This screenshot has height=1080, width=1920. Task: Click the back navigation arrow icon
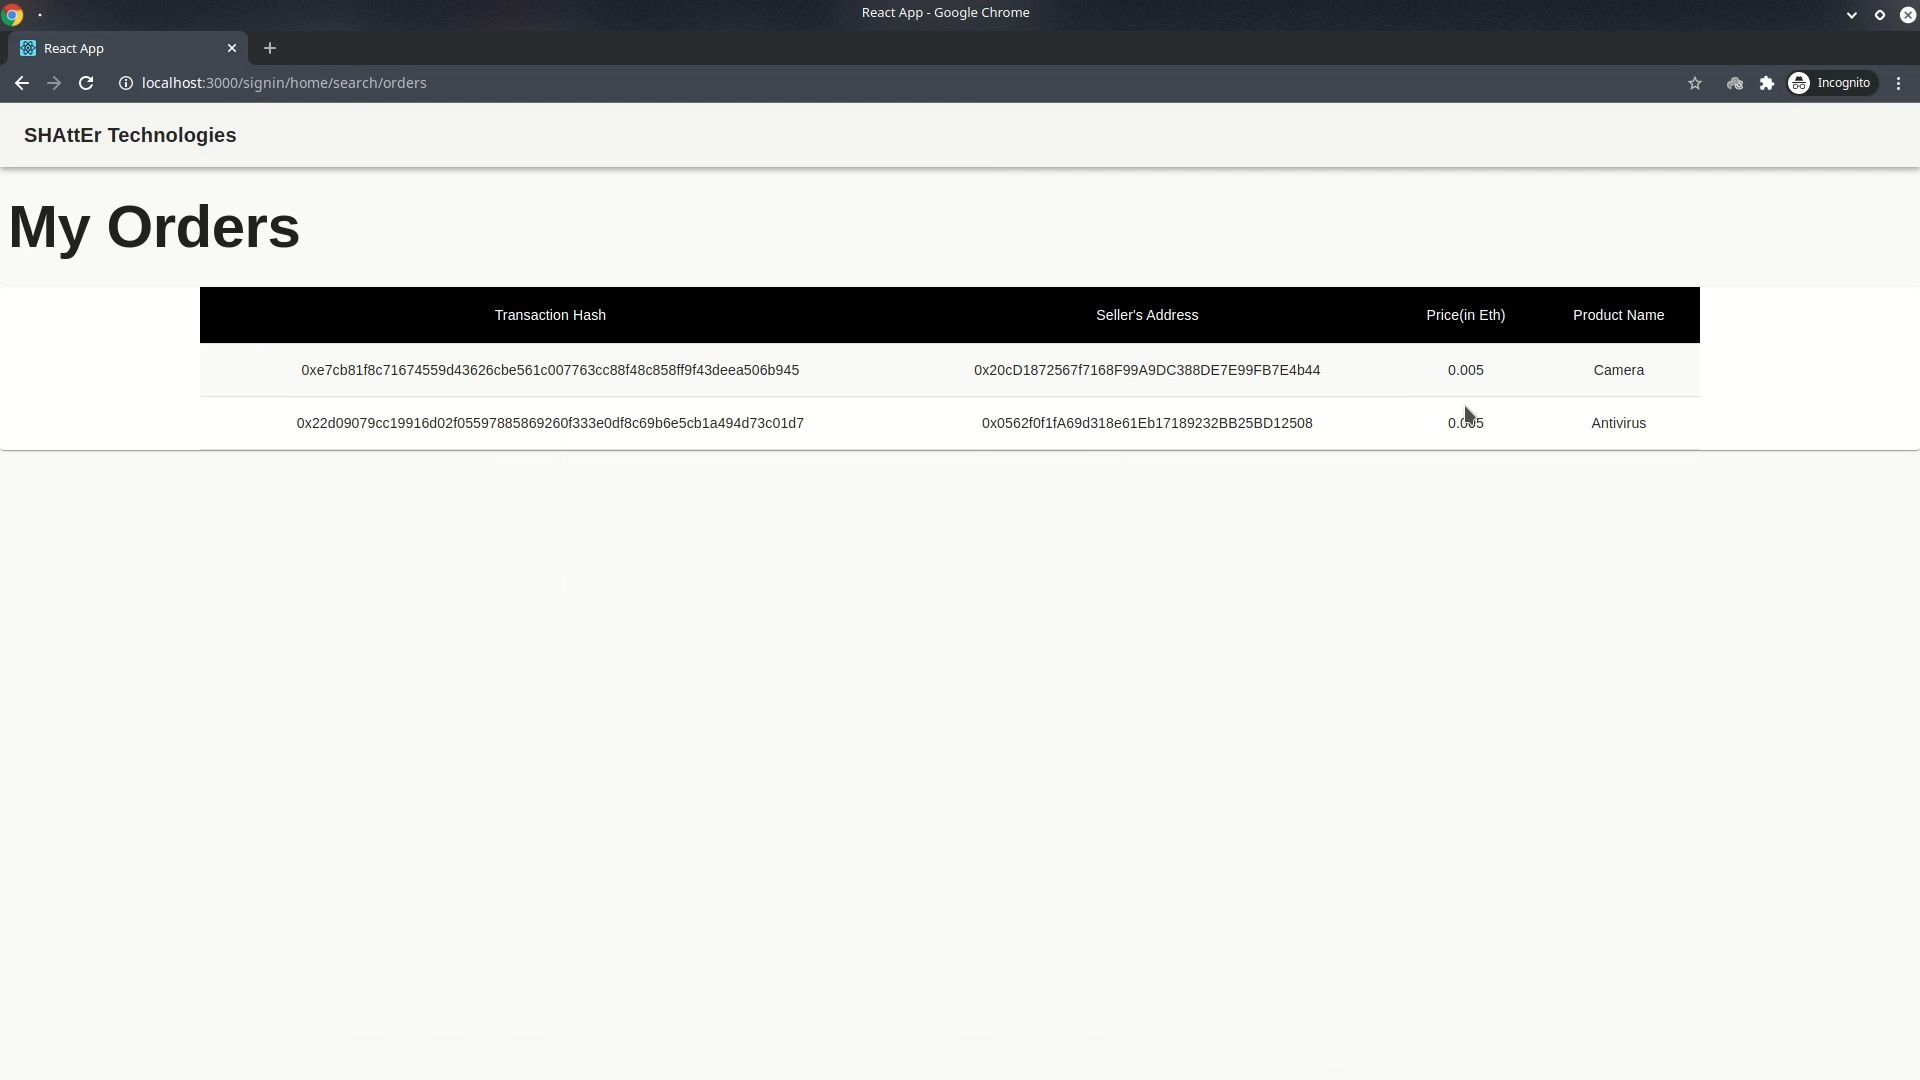point(22,82)
